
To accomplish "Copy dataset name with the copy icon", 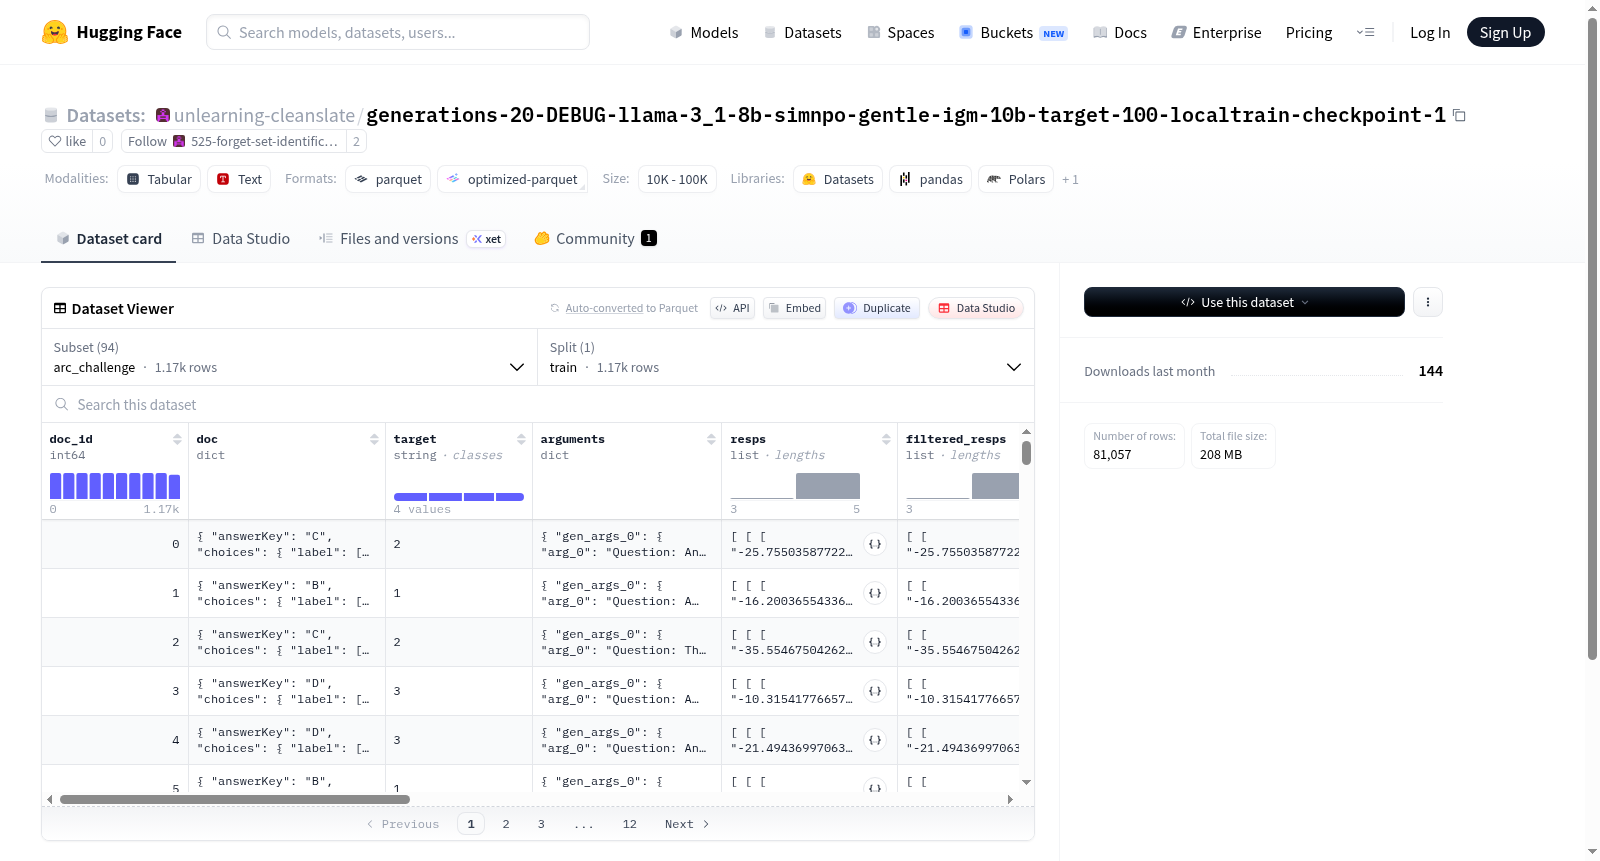I will 1459,116.
